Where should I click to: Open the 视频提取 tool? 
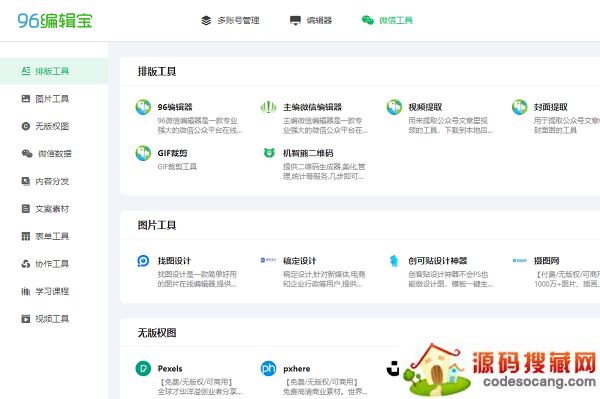425,107
